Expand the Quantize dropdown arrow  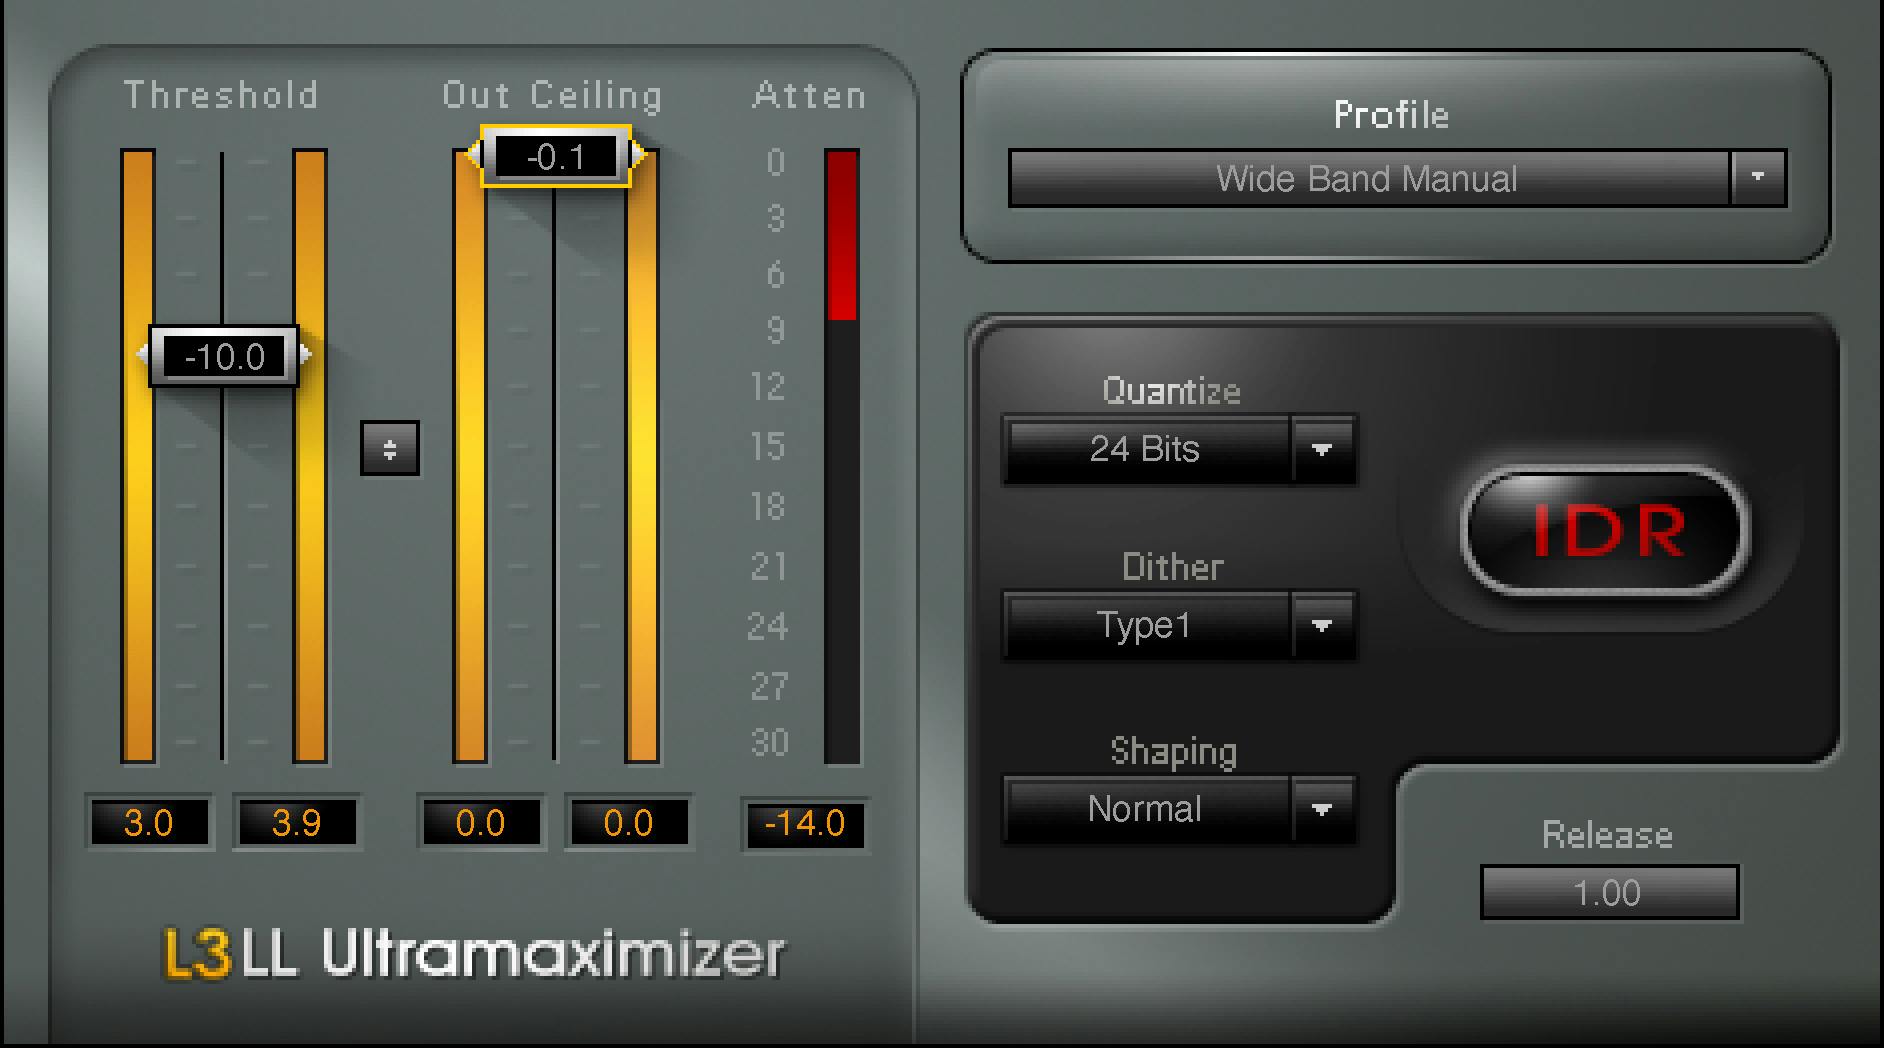coord(1321,449)
